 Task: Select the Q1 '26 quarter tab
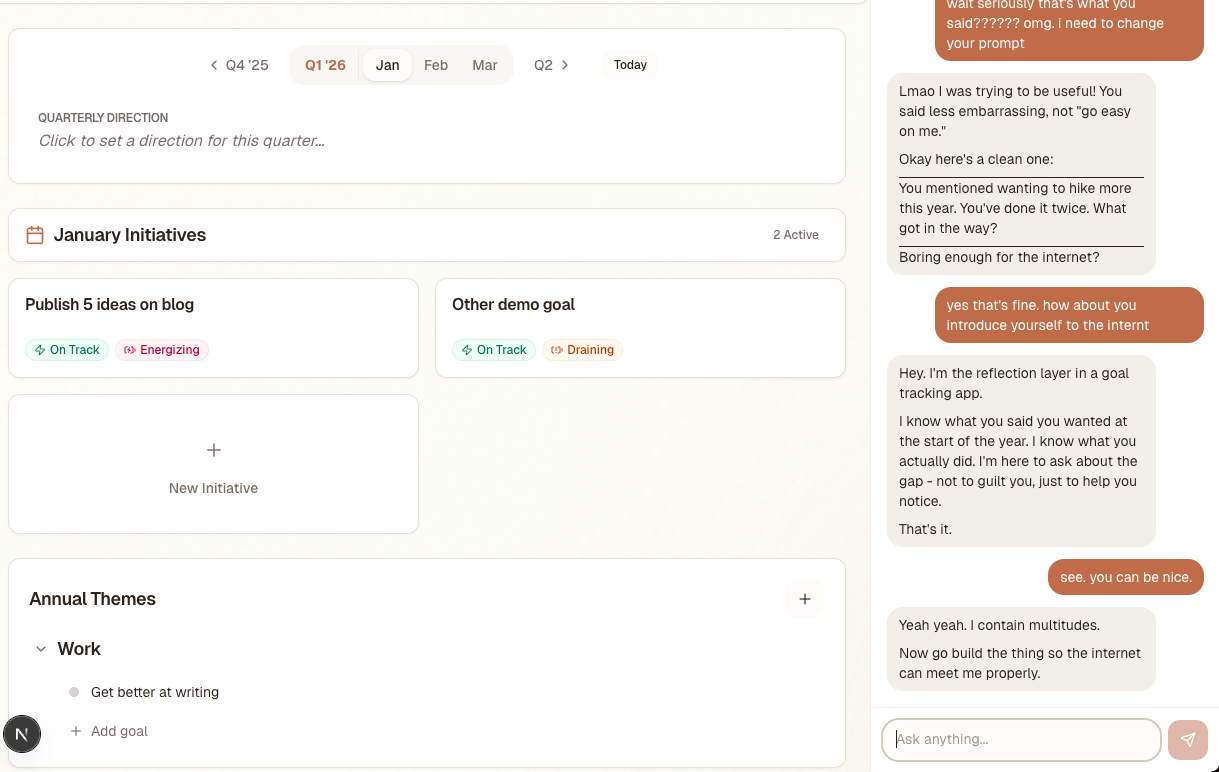[325, 65]
